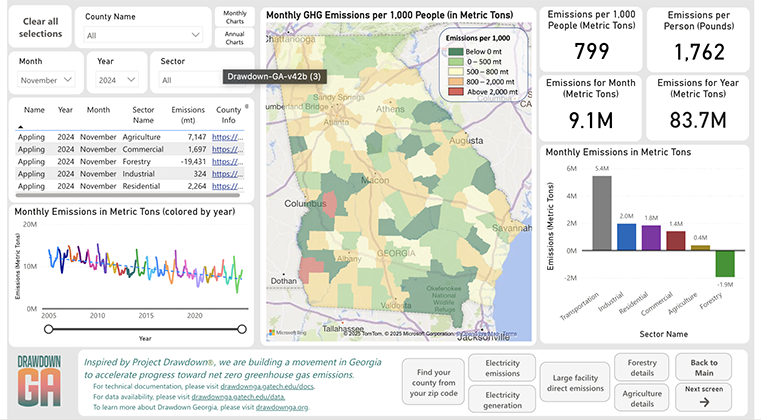Select the green Forestry bar in chart
This screenshot has height=420, width=761.
point(725,263)
